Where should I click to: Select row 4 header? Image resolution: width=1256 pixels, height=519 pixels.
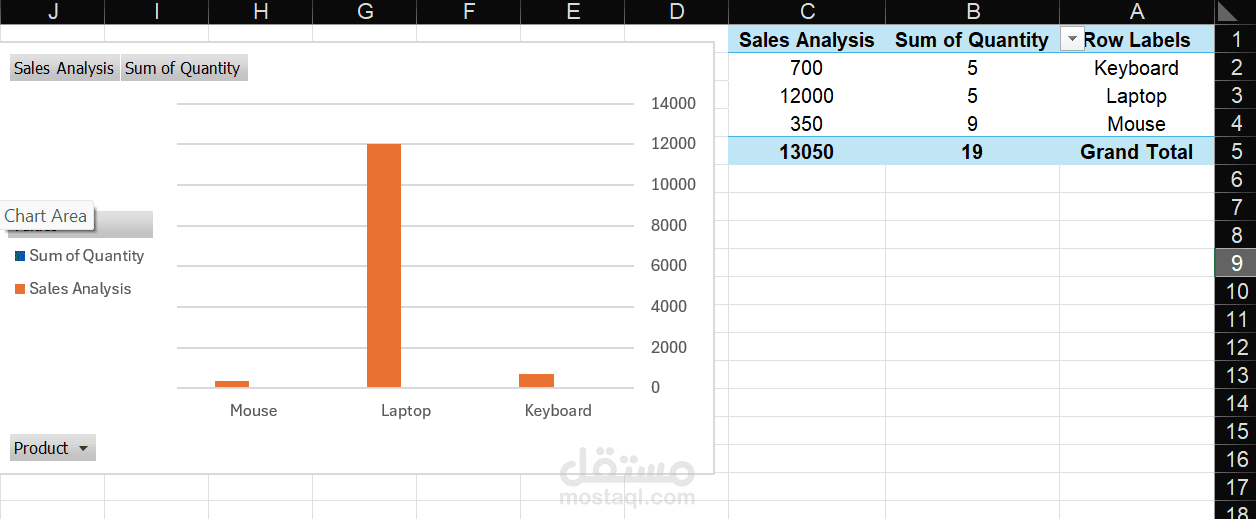tap(1236, 124)
